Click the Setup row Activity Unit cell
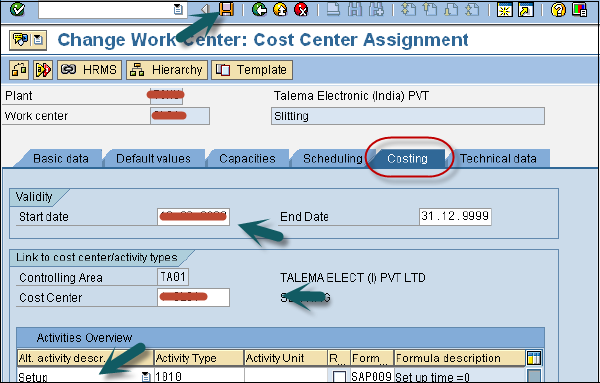Screen dimensions: 600x383 coord(285,375)
